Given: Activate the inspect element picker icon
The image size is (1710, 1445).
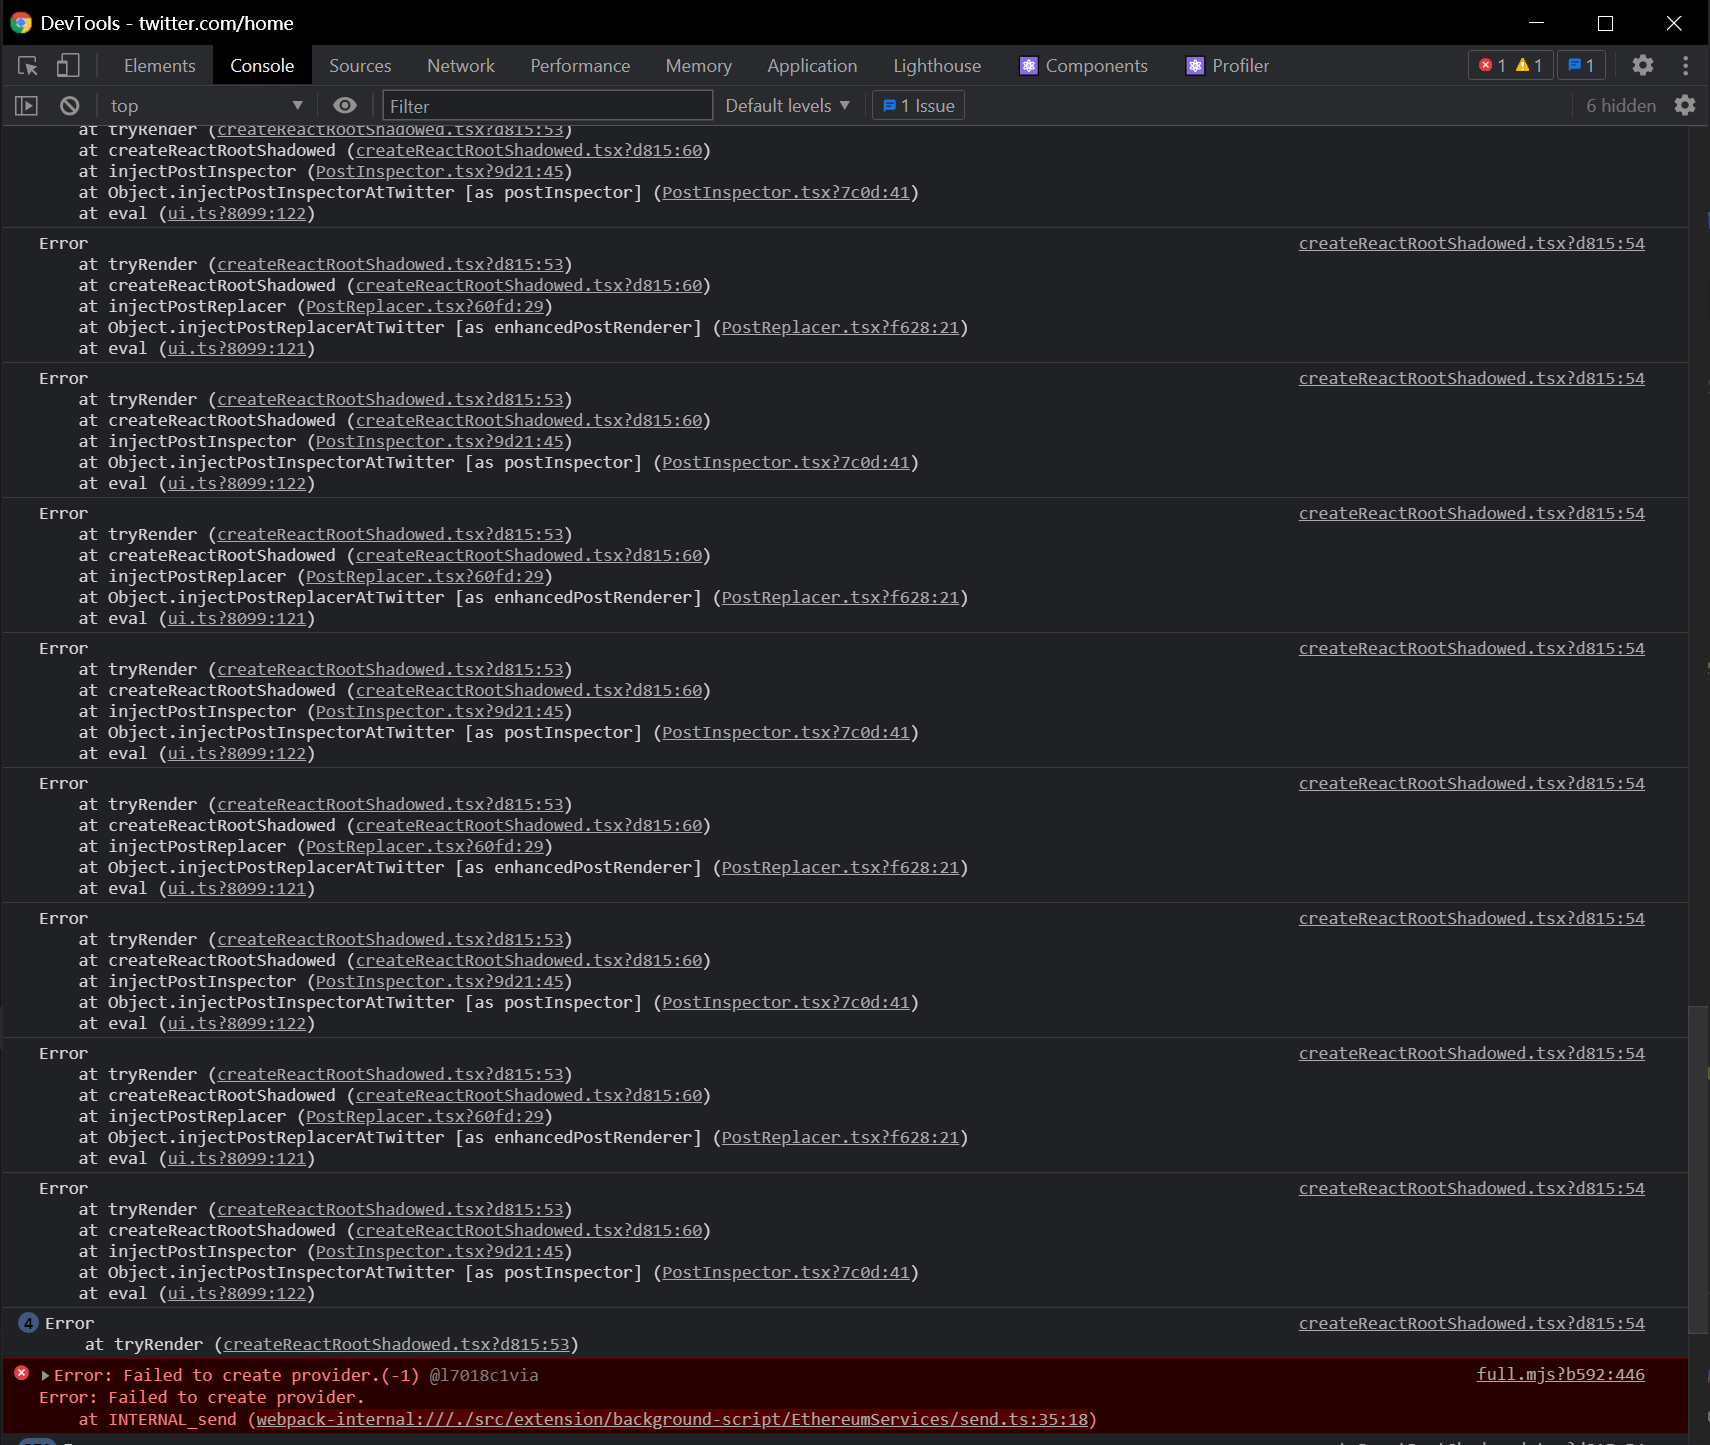Looking at the screenshot, I should [28, 66].
